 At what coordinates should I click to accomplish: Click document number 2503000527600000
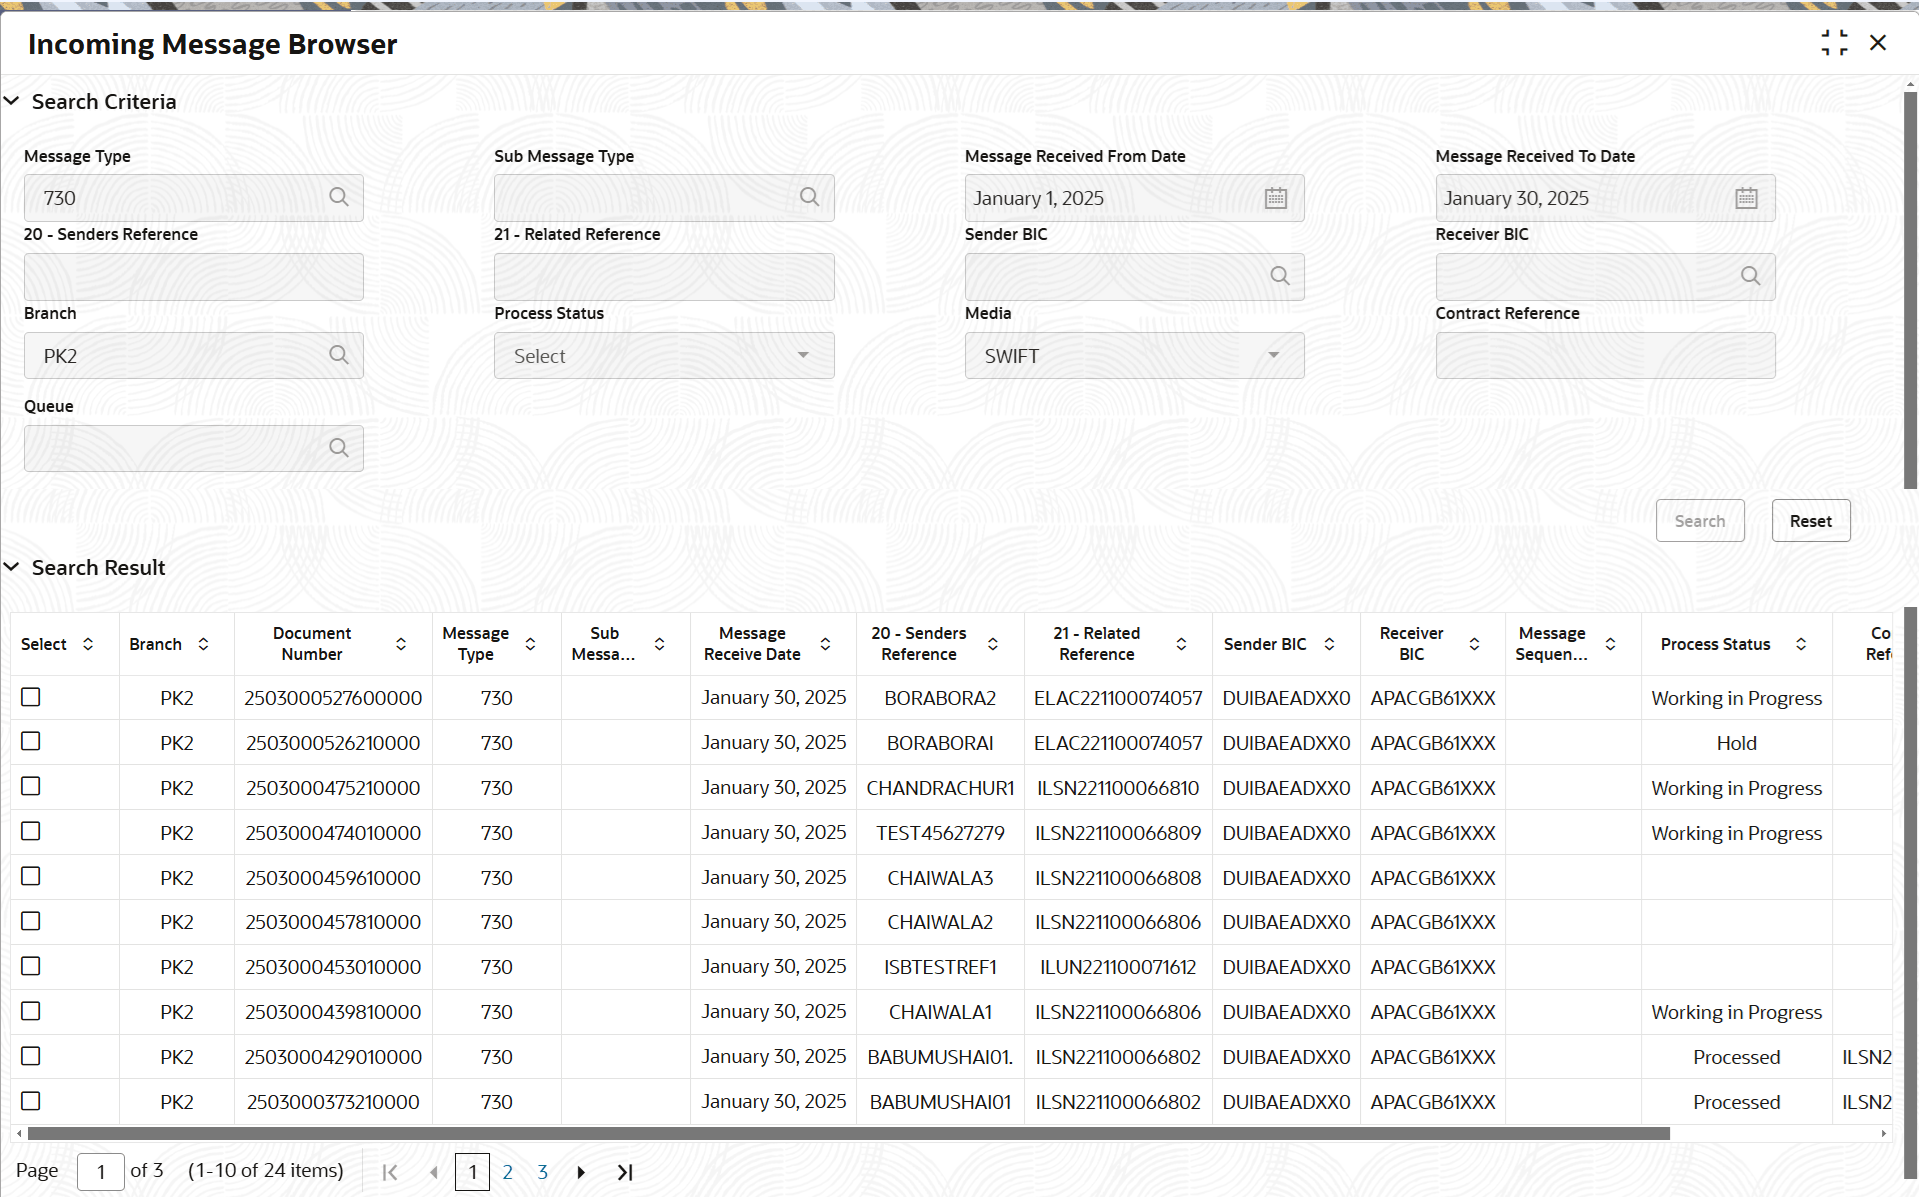[333, 698]
